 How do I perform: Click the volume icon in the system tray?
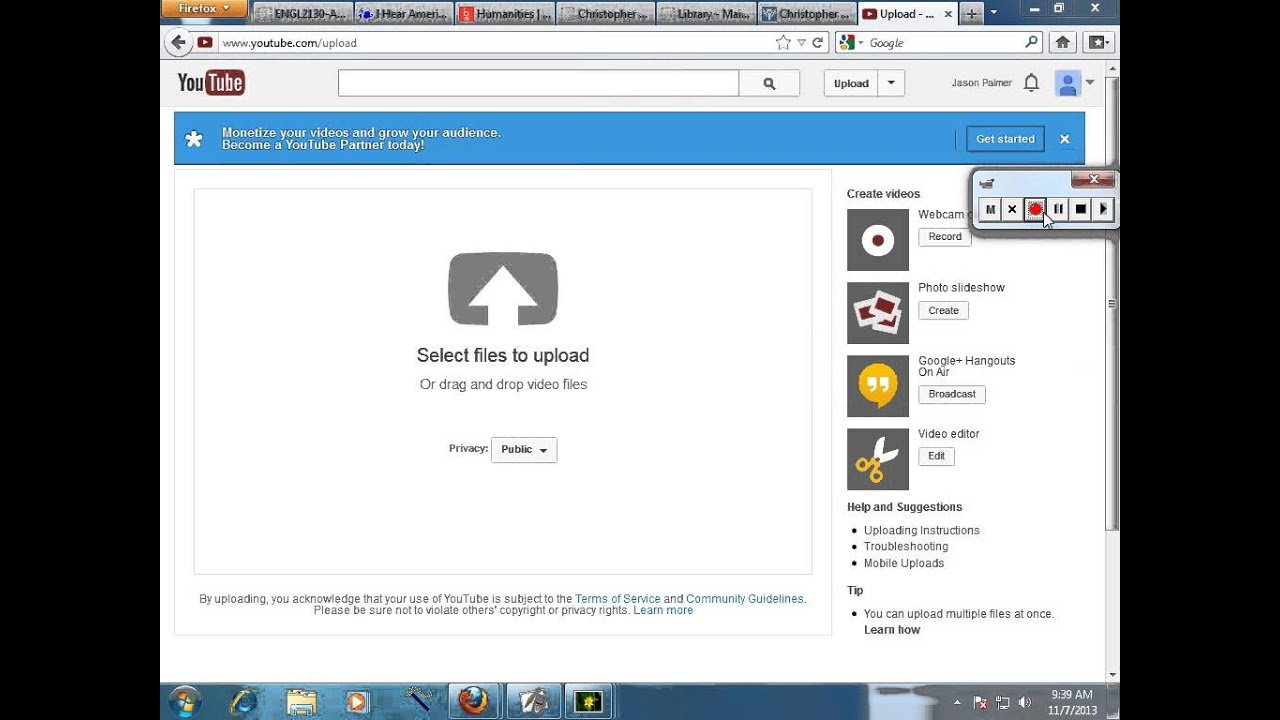(x=1024, y=703)
